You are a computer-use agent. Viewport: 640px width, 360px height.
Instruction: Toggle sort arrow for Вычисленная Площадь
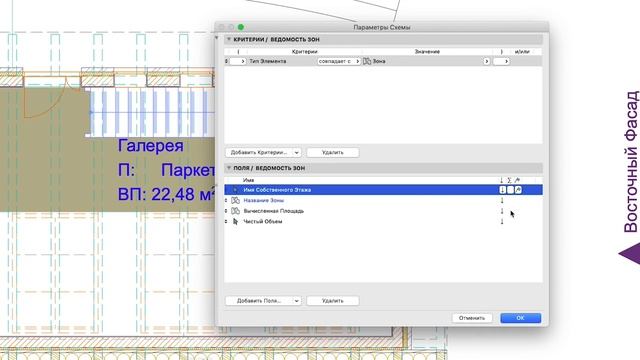coord(502,211)
